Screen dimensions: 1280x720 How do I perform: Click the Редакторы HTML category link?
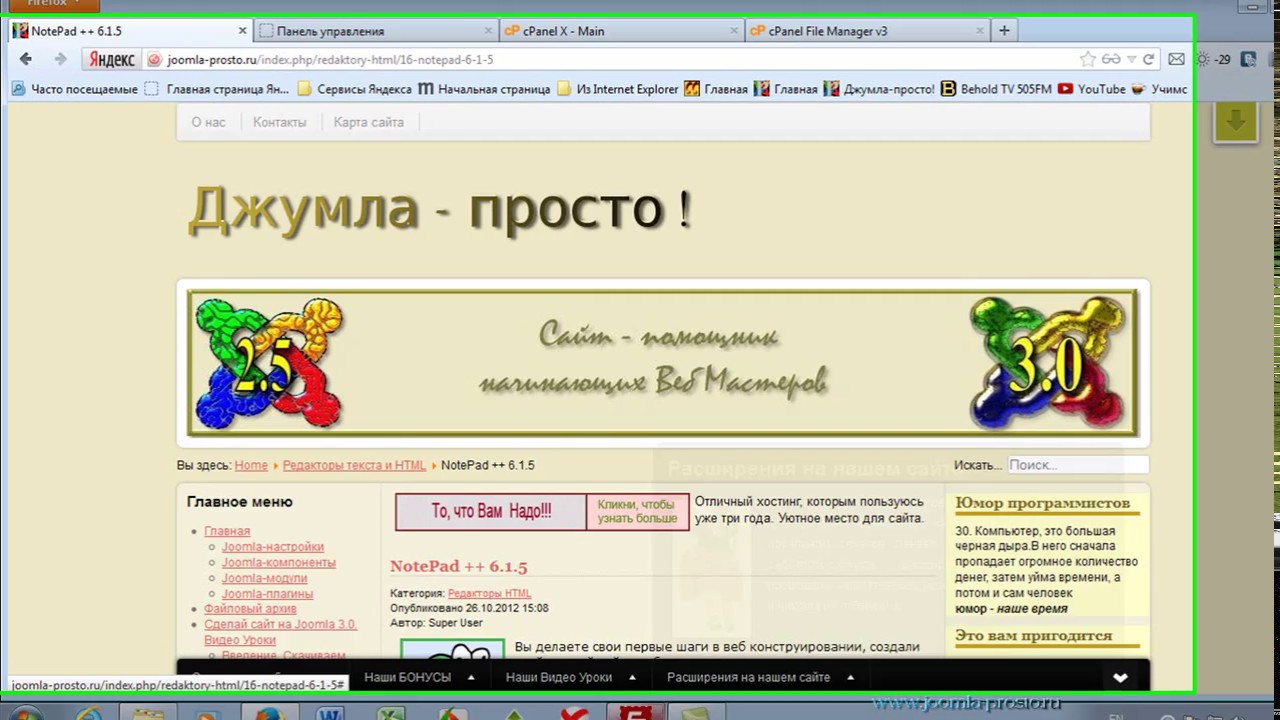pyautogui.click(x=489, y=594)
